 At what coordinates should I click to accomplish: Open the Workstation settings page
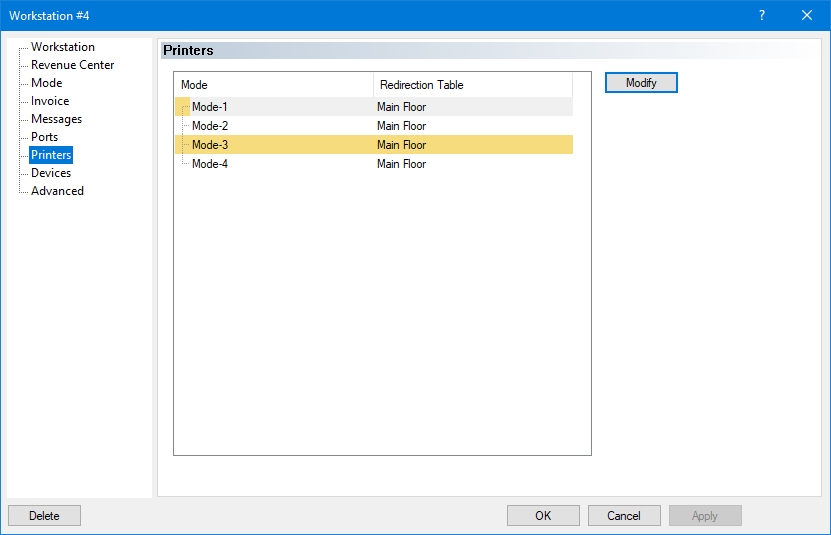coord(62,47)
